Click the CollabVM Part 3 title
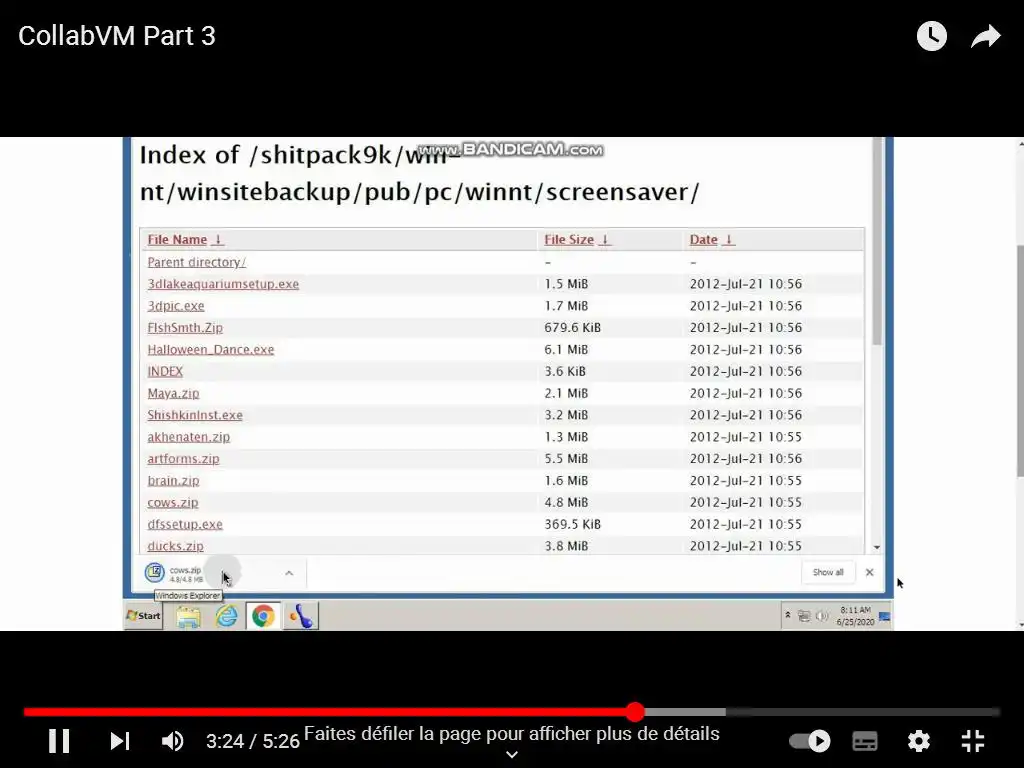This screenshot has width=1024, height=768. click(117, 36)
